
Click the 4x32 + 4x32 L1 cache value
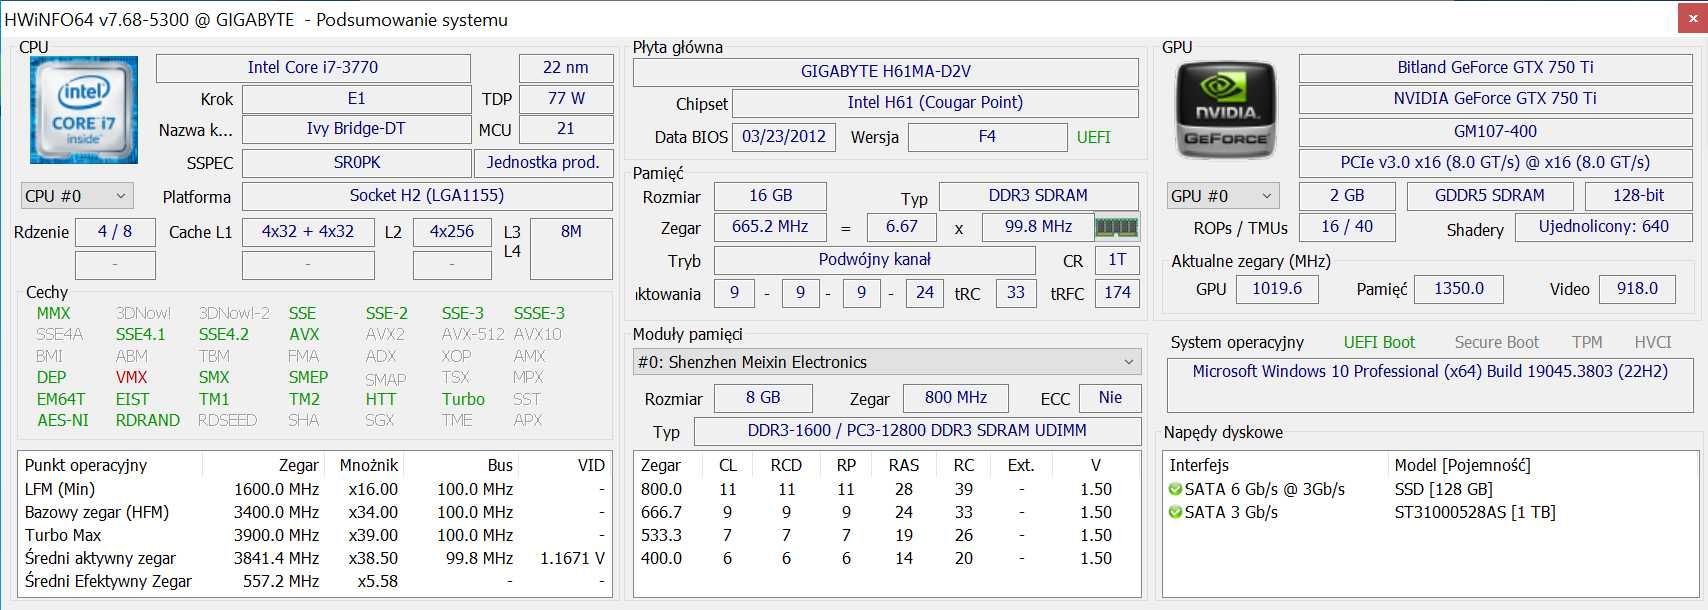308,232
